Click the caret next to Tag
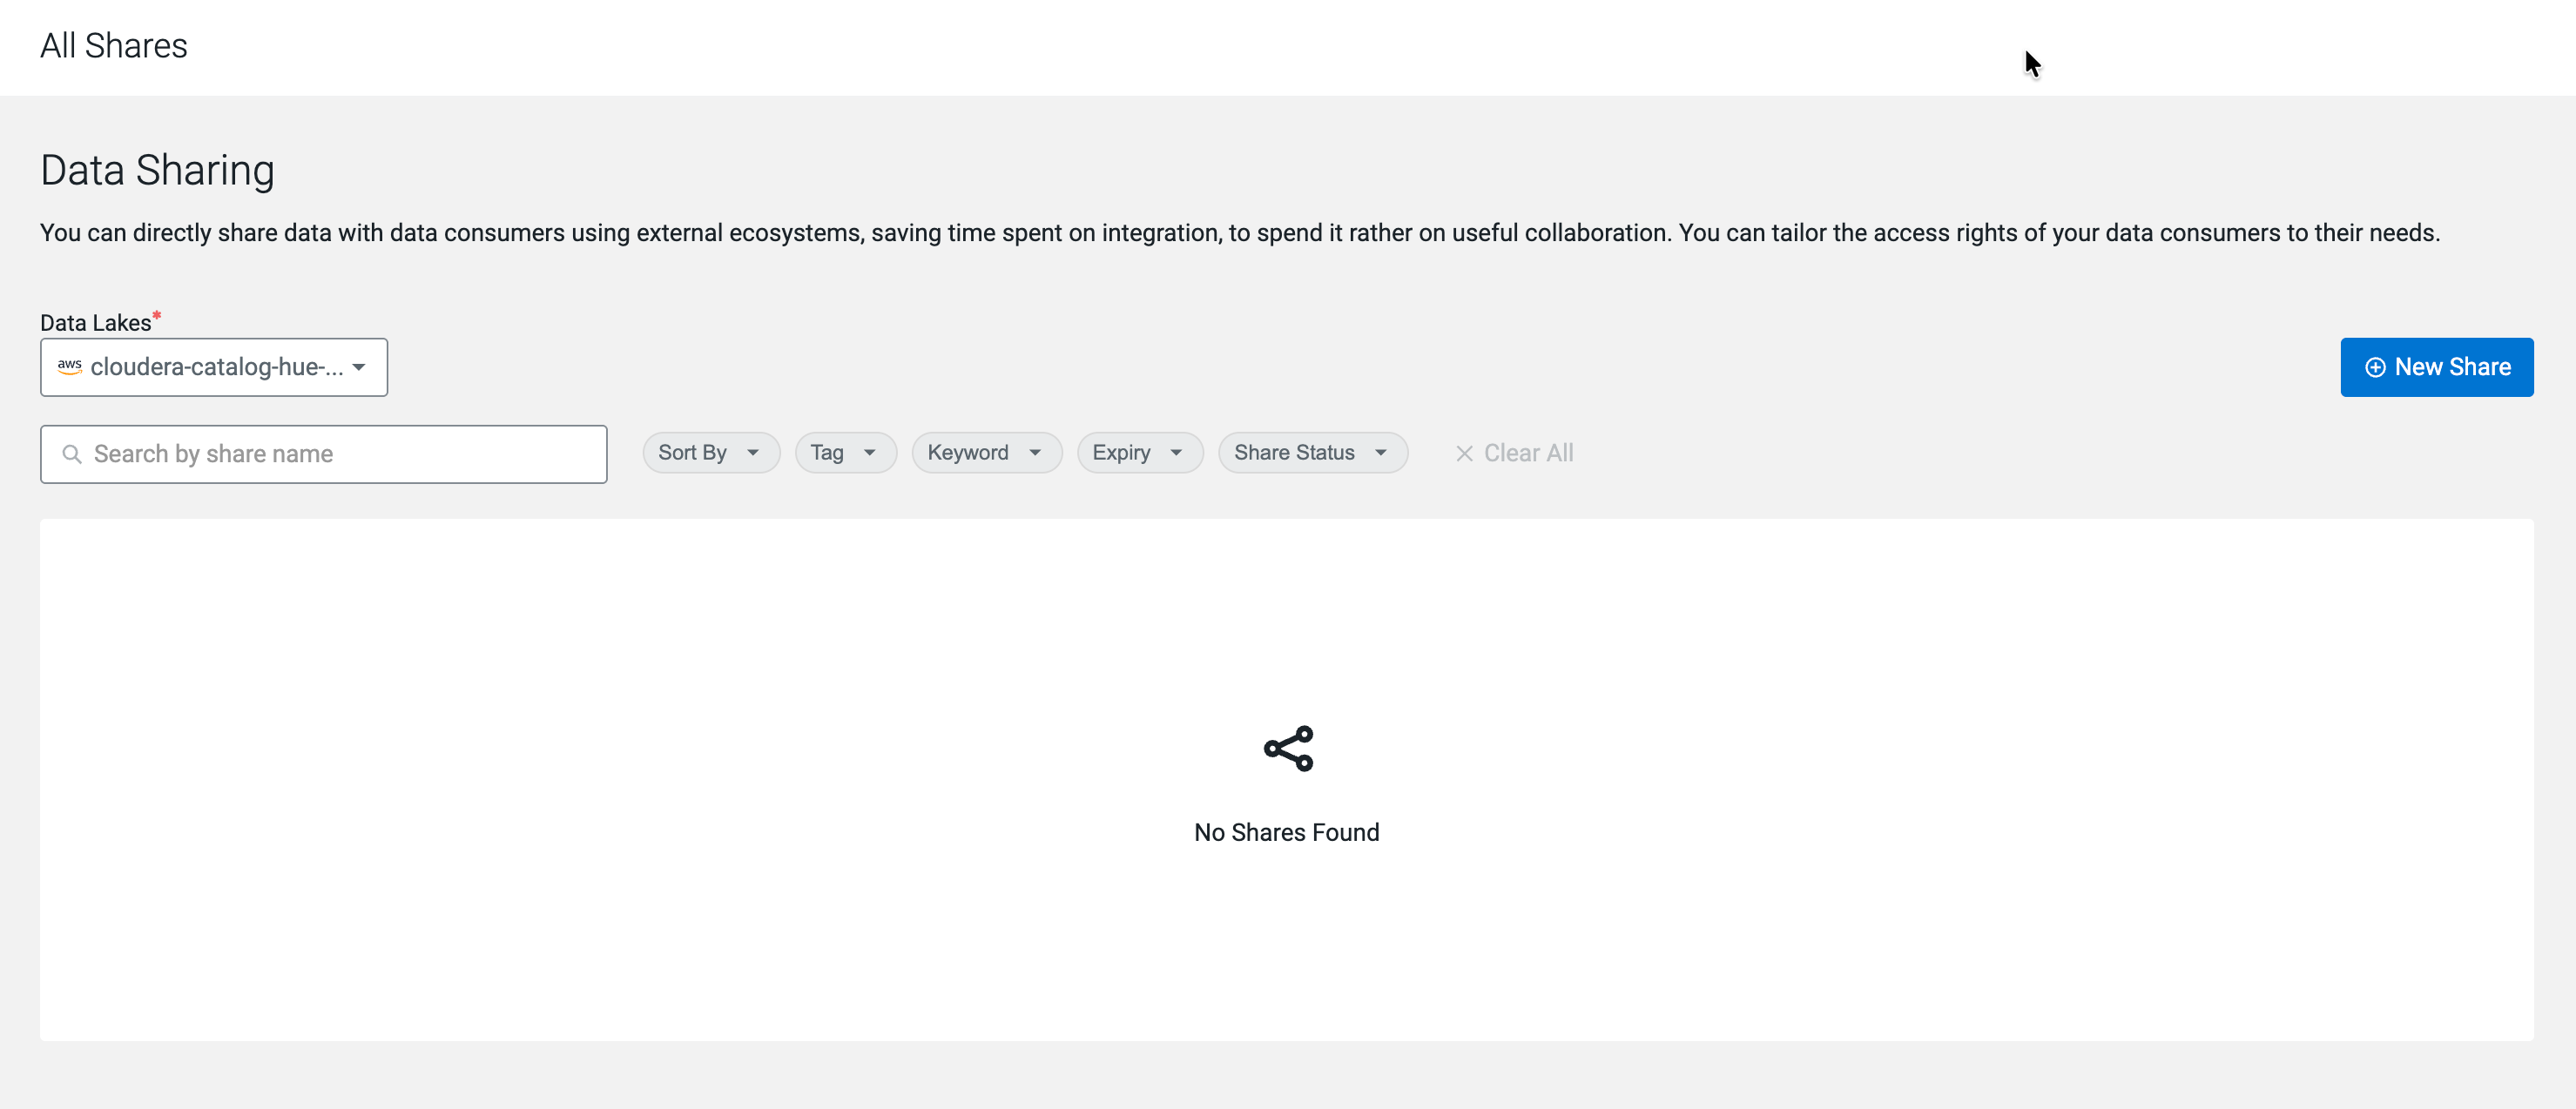The height and width of the screenshot is (1109, 2576). pos(870,453)
